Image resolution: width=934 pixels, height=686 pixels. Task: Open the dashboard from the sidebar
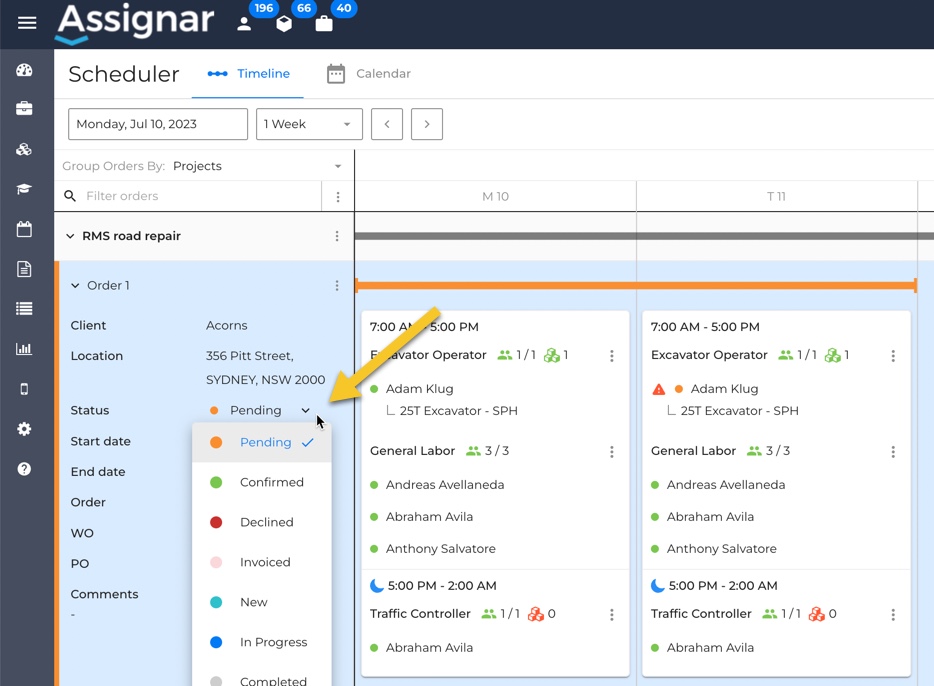(24, 70)
